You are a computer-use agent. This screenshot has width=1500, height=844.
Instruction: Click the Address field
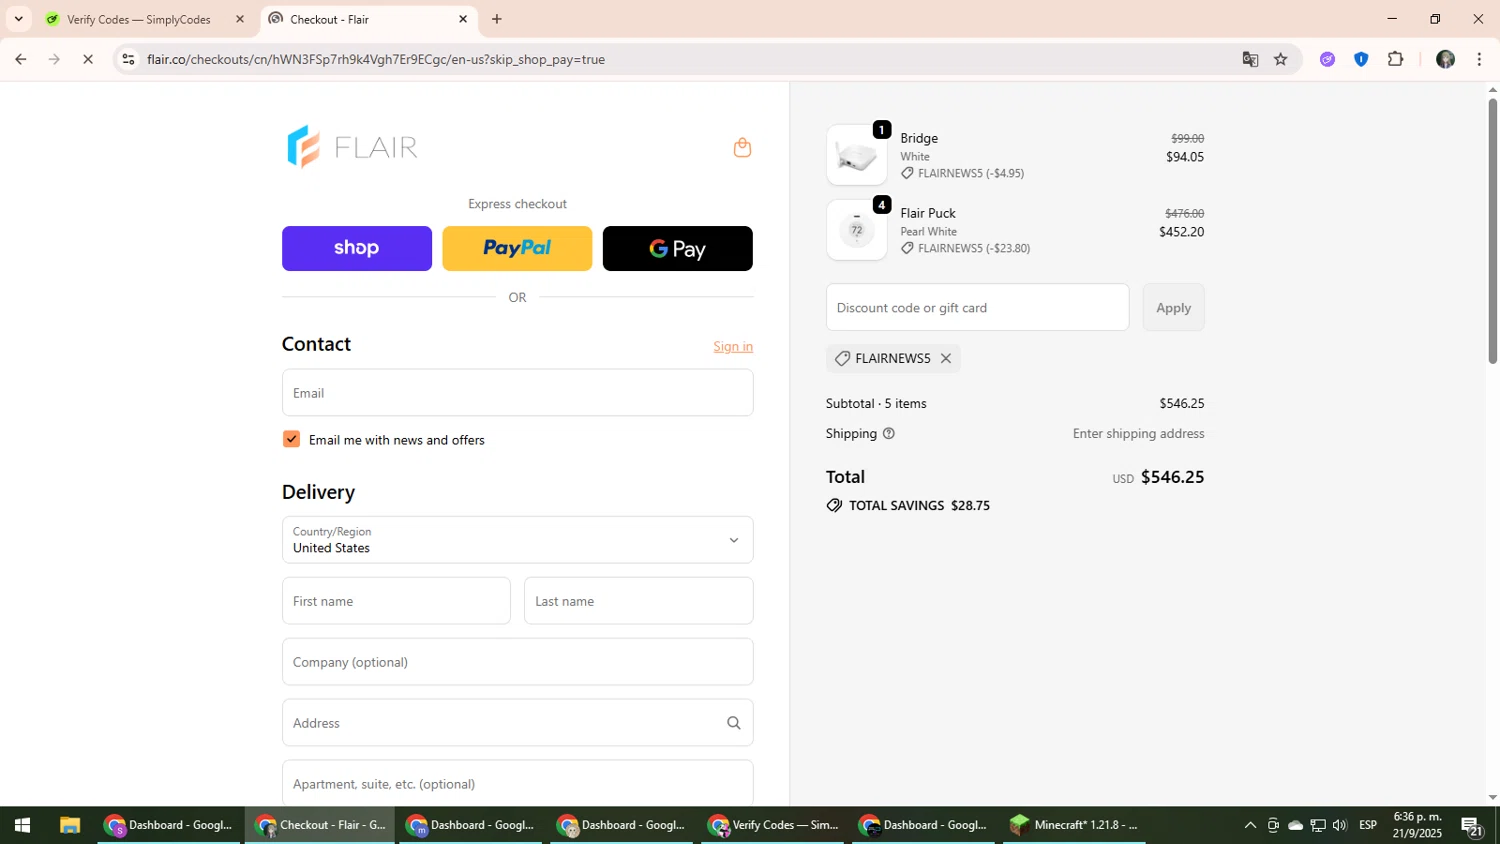tap(517, 723)
